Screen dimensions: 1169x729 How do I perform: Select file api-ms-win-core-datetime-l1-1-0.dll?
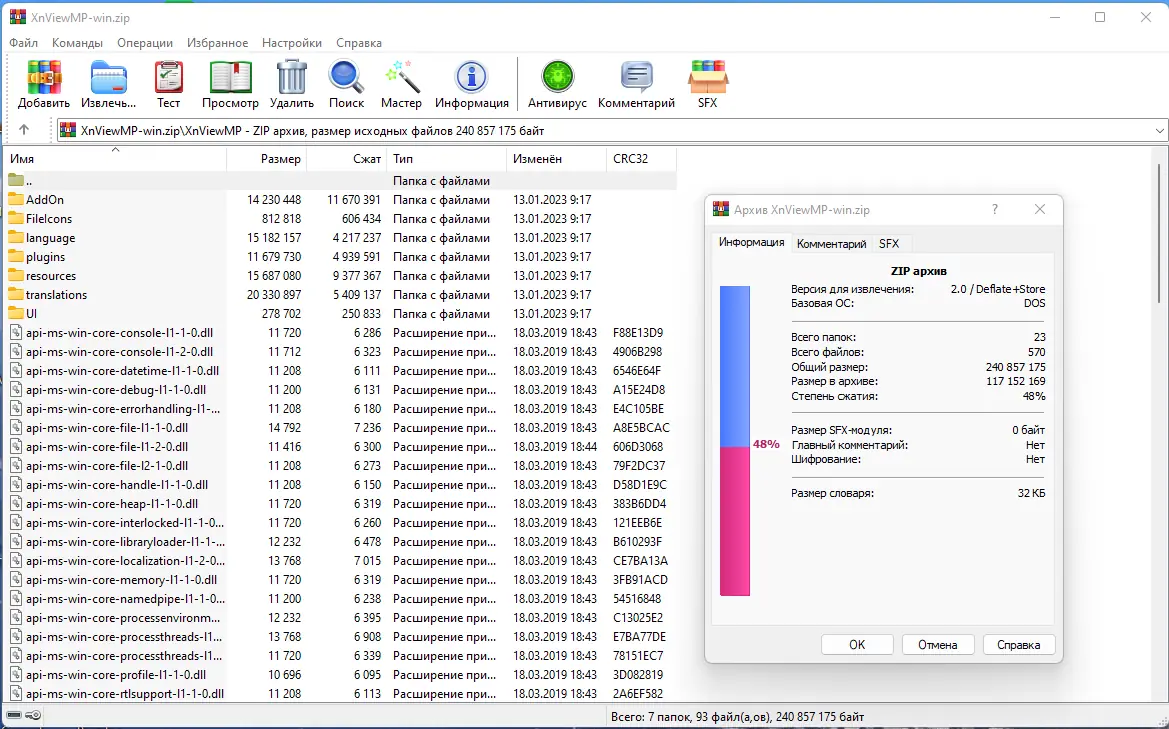122,370
